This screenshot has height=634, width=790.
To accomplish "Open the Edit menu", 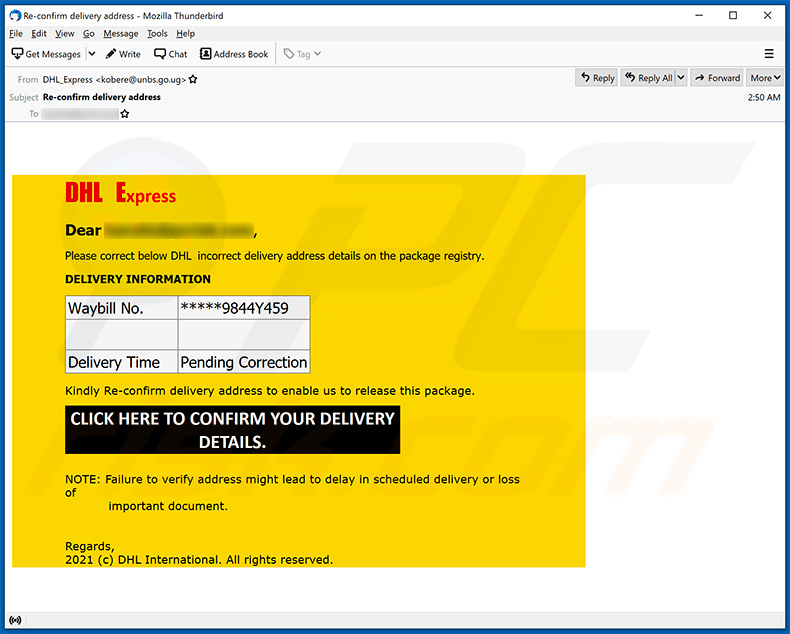I will pyautogui.click(x=39, y=34).
